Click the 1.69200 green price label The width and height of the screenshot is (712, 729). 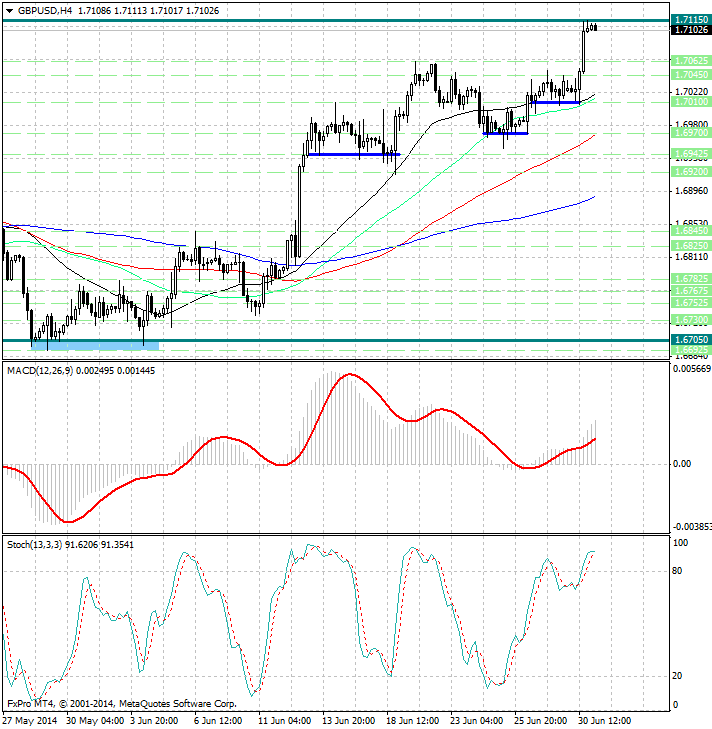[691, 172]
